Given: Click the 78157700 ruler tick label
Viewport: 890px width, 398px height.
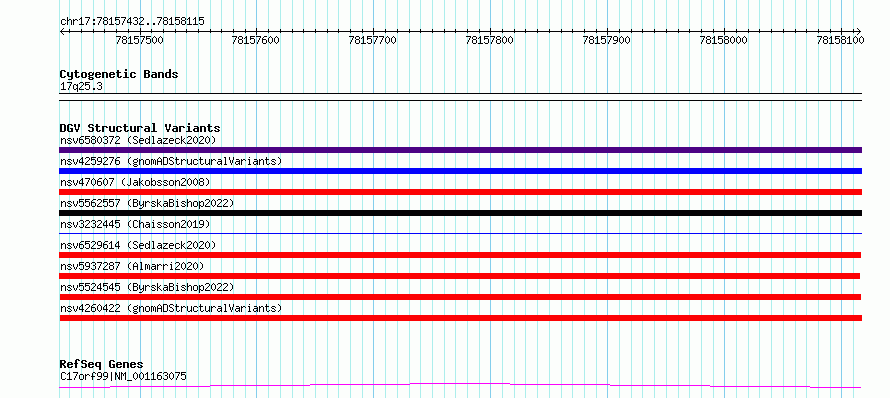Looking at the screenshot, I should 373,40.
